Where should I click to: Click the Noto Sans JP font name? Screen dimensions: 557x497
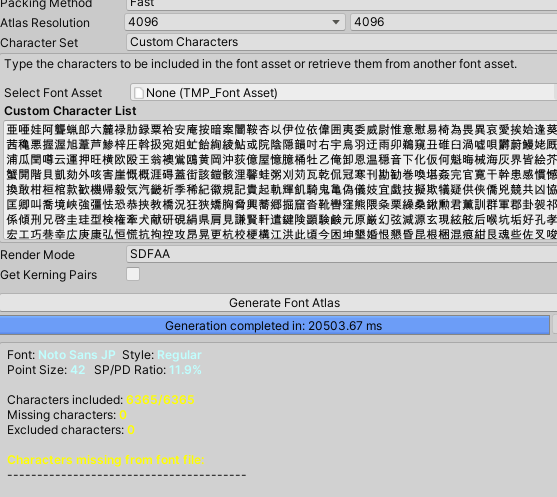(76, 355)
